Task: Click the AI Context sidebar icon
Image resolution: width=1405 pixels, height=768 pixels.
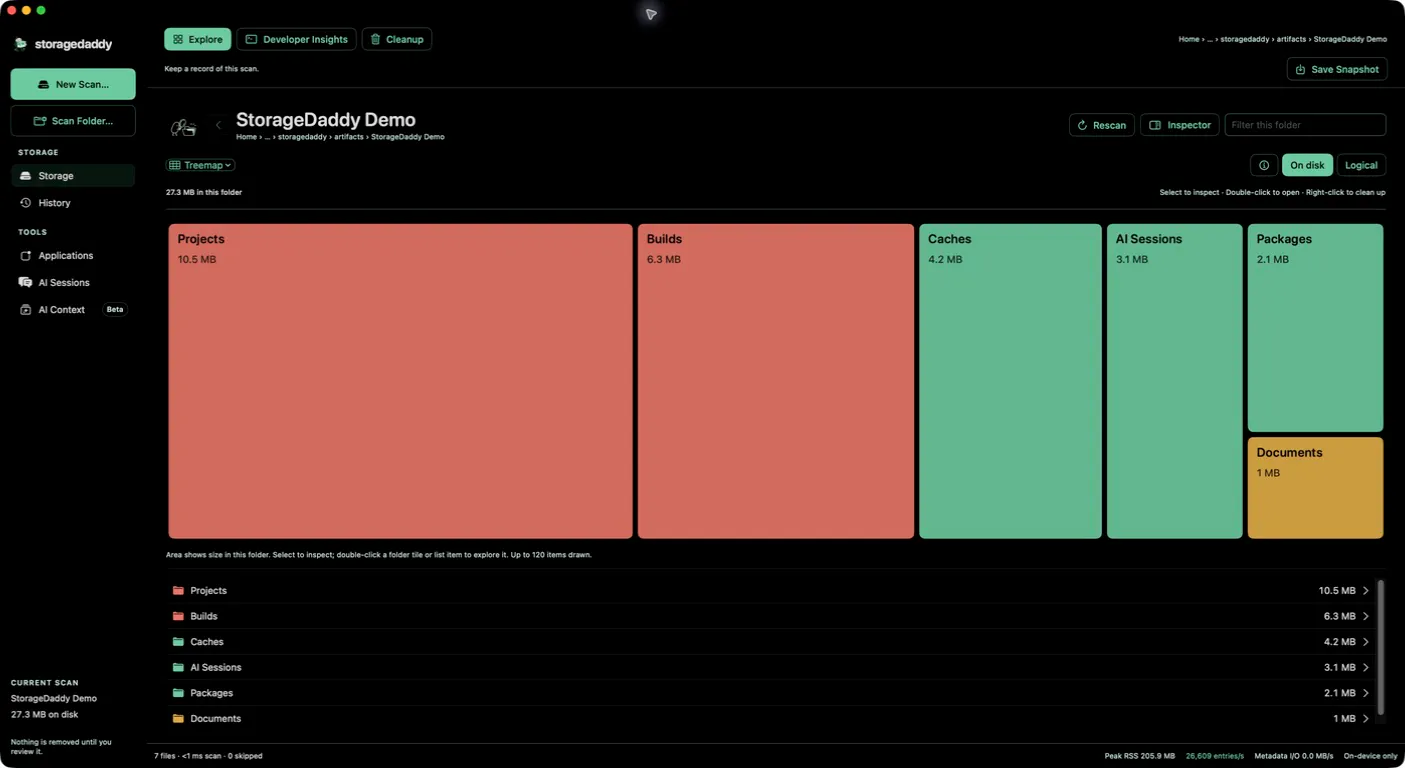Action: pyautogui.click(x=26, y=310)
